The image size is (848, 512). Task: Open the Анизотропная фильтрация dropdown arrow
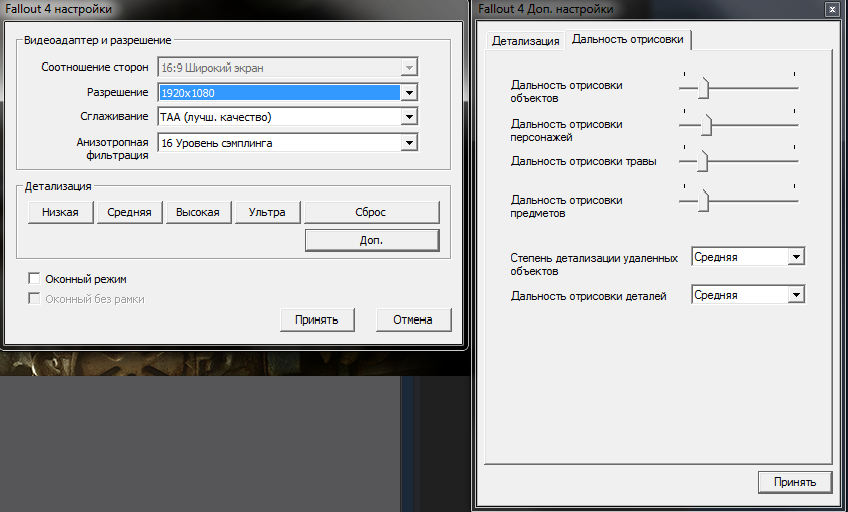click(409, 143)
